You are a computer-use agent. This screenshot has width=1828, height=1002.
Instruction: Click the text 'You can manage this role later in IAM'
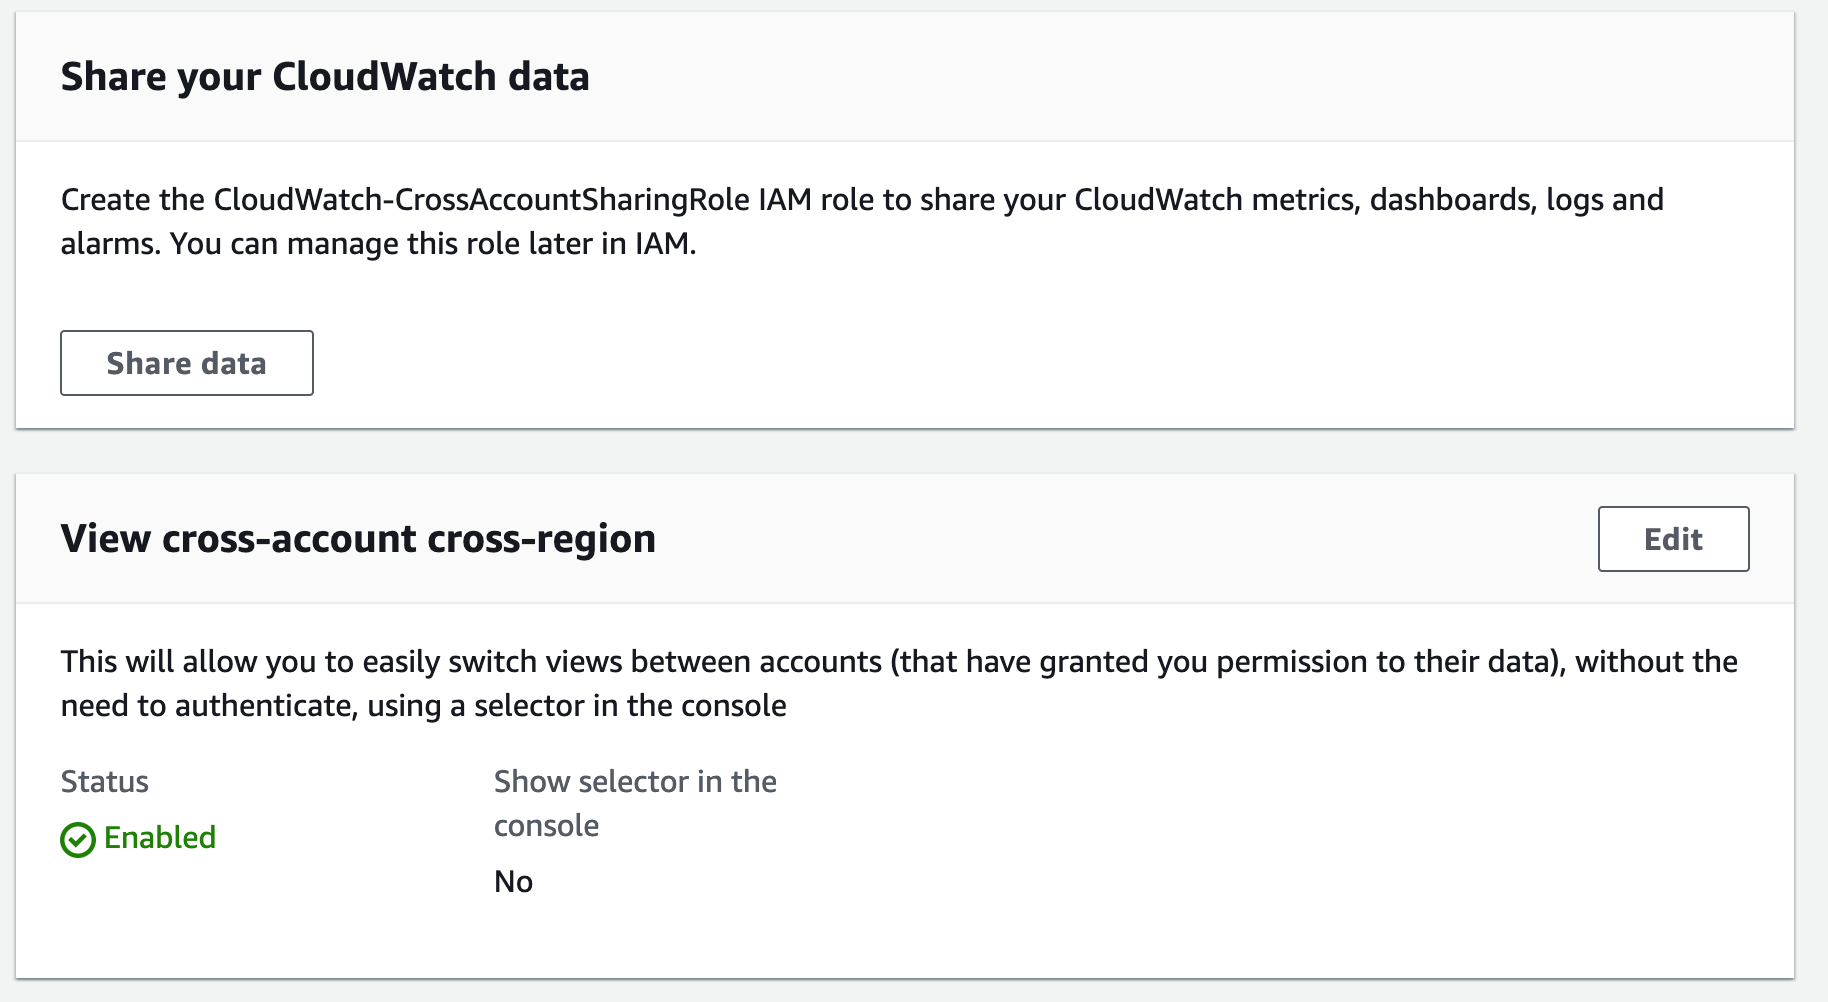tap(431, 243)
